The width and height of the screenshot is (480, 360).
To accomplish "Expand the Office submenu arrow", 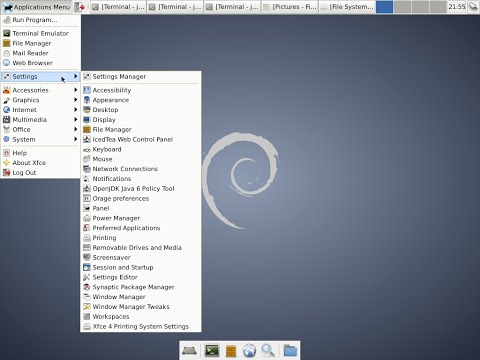I will click(76, 129).
